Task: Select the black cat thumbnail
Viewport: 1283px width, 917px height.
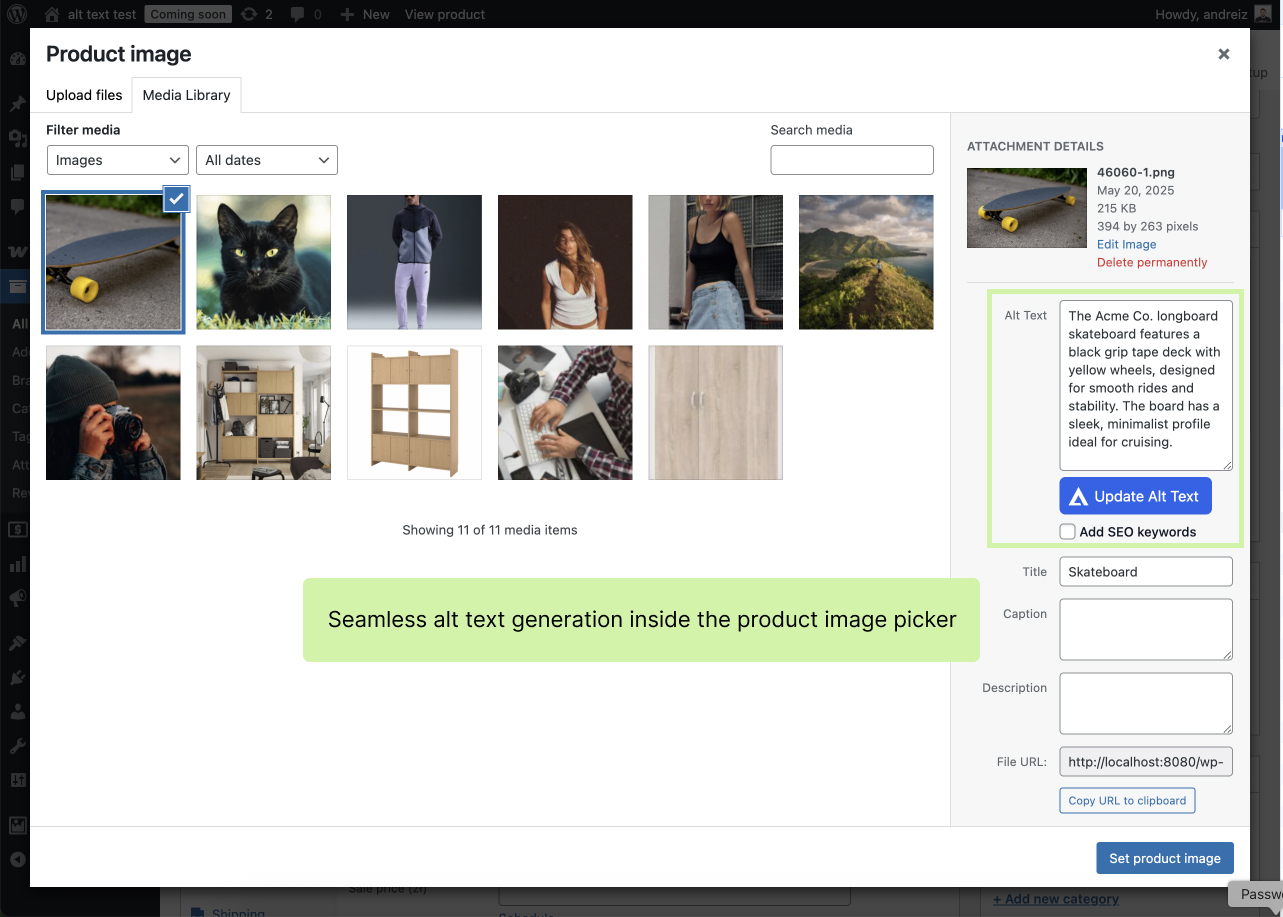Action: coord(264,262)
